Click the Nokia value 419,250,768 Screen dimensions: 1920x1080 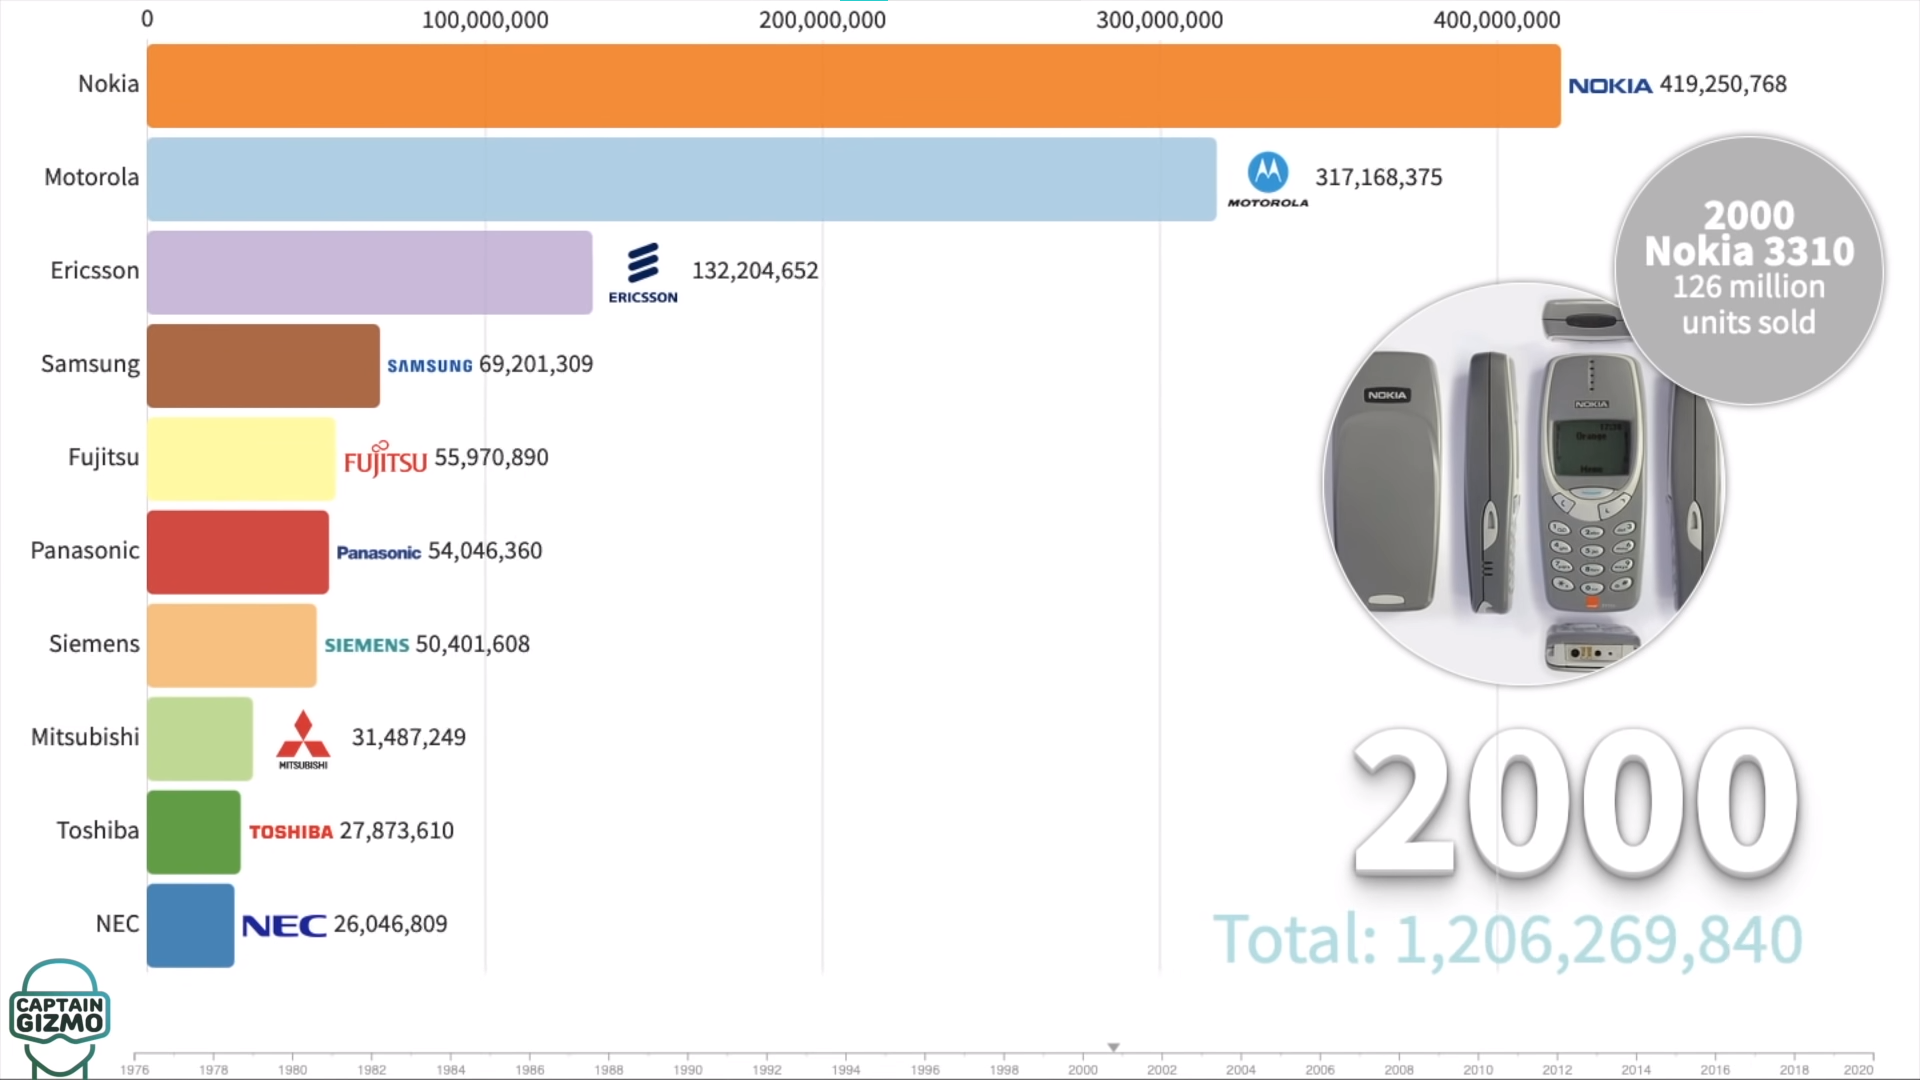pos(1723,85)
